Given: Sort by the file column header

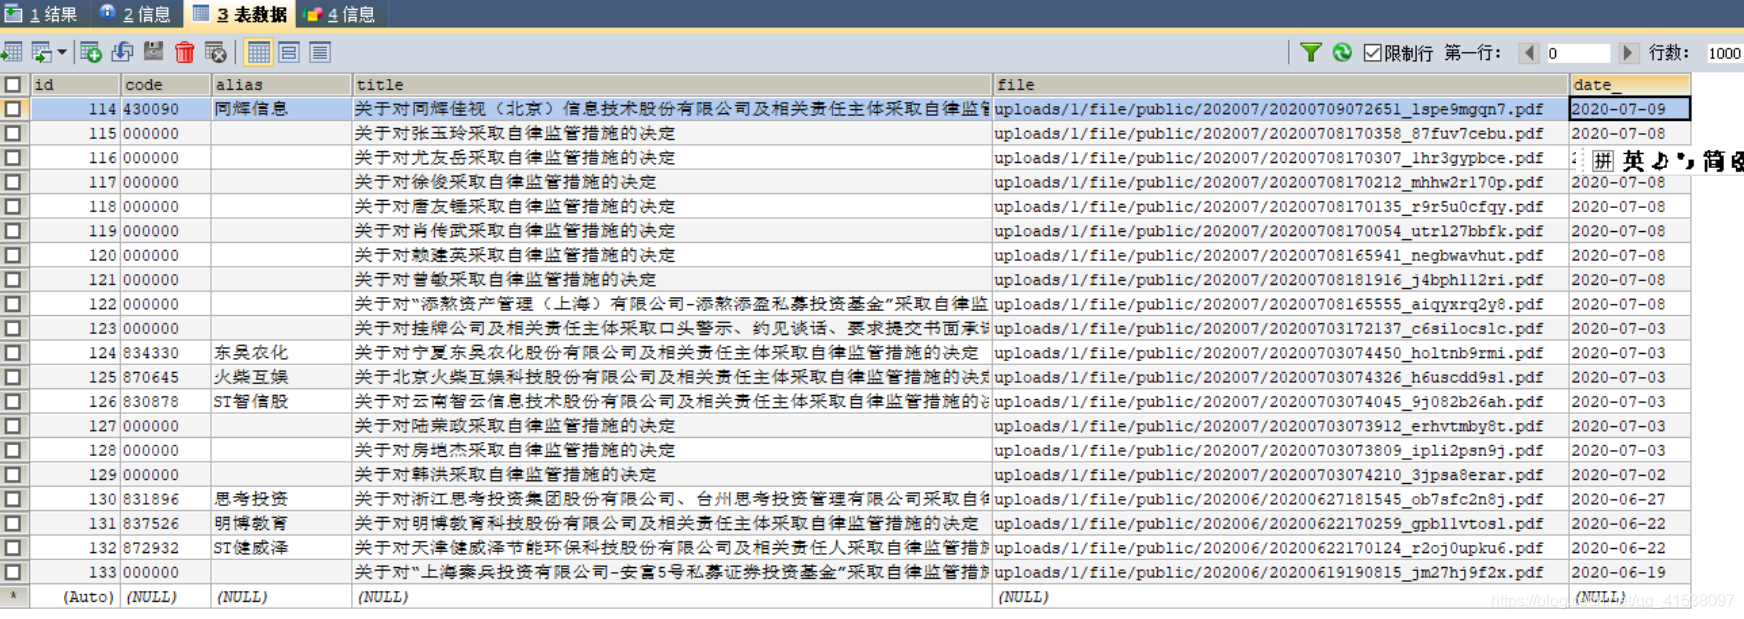Looking at the screenshot, I should (x=1280, y=85).
